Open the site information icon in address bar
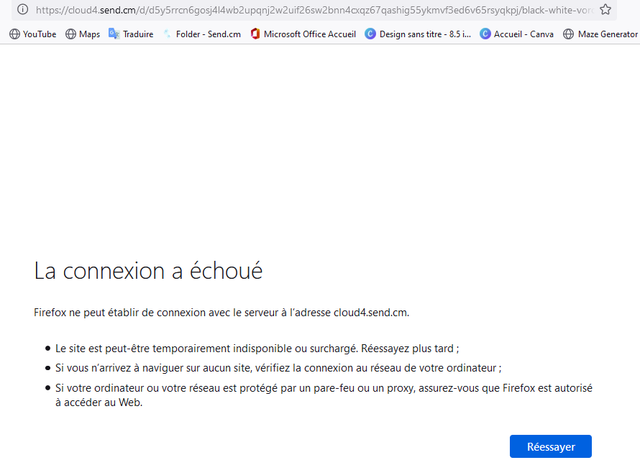 click(x=22, y=9)
